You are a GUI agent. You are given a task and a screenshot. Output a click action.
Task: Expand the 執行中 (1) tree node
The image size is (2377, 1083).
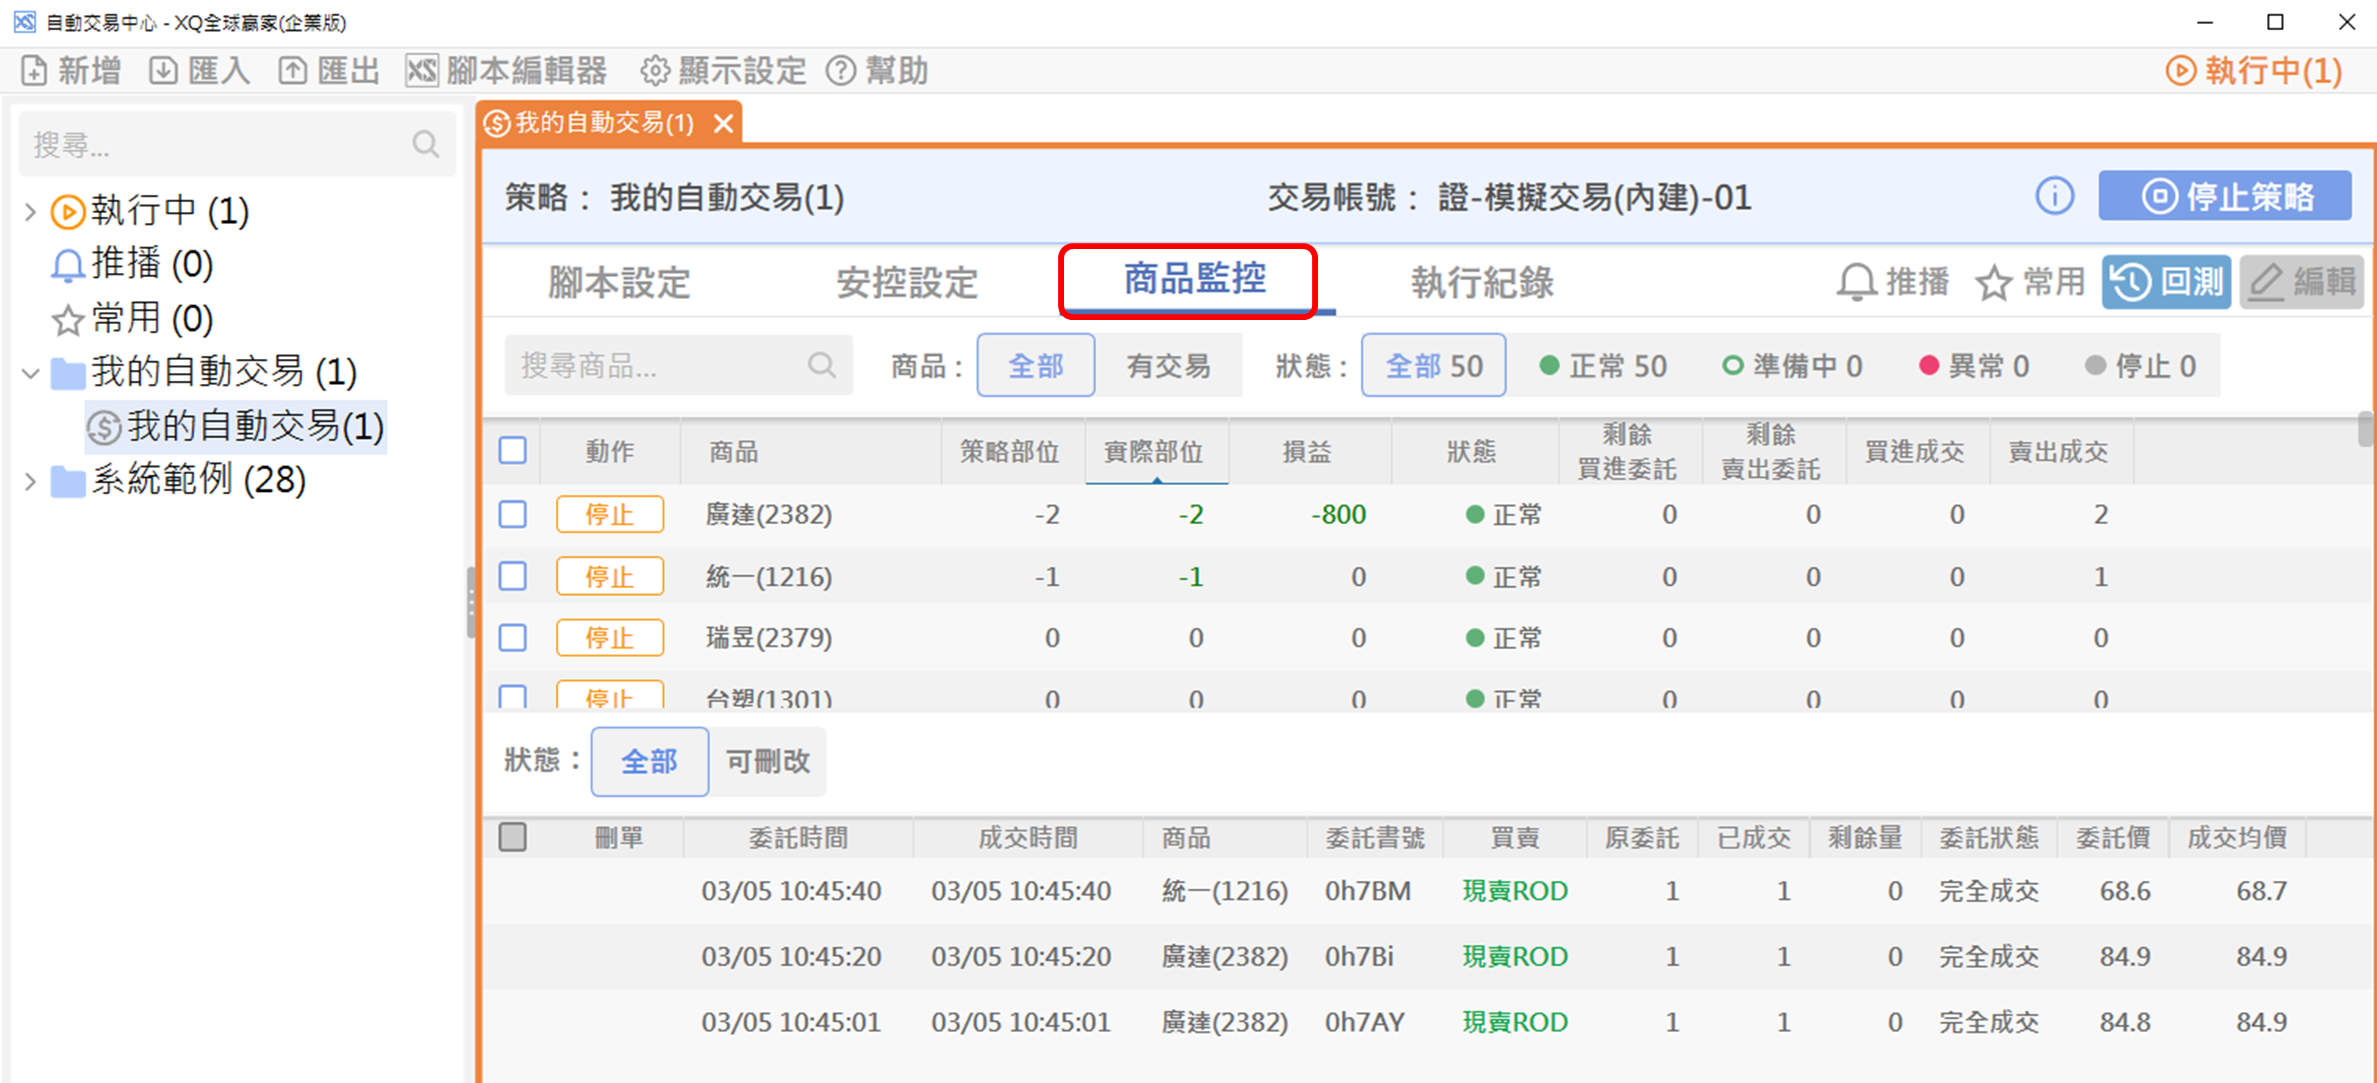[x=30, y=211]
